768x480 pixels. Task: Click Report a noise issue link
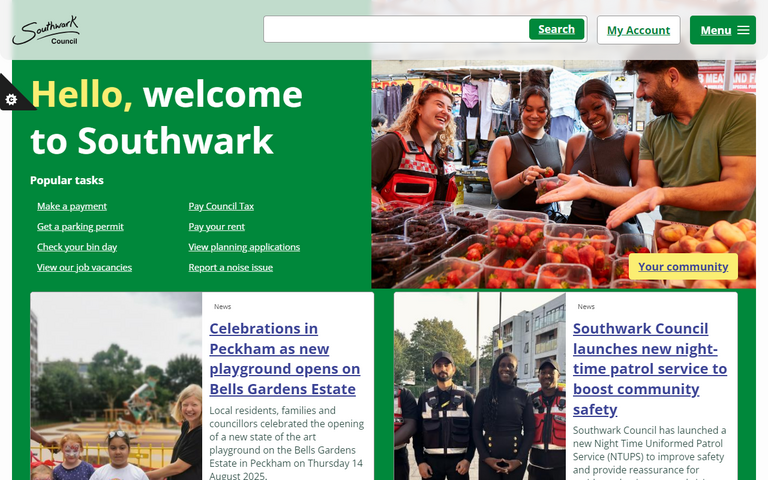pos(231,267)
